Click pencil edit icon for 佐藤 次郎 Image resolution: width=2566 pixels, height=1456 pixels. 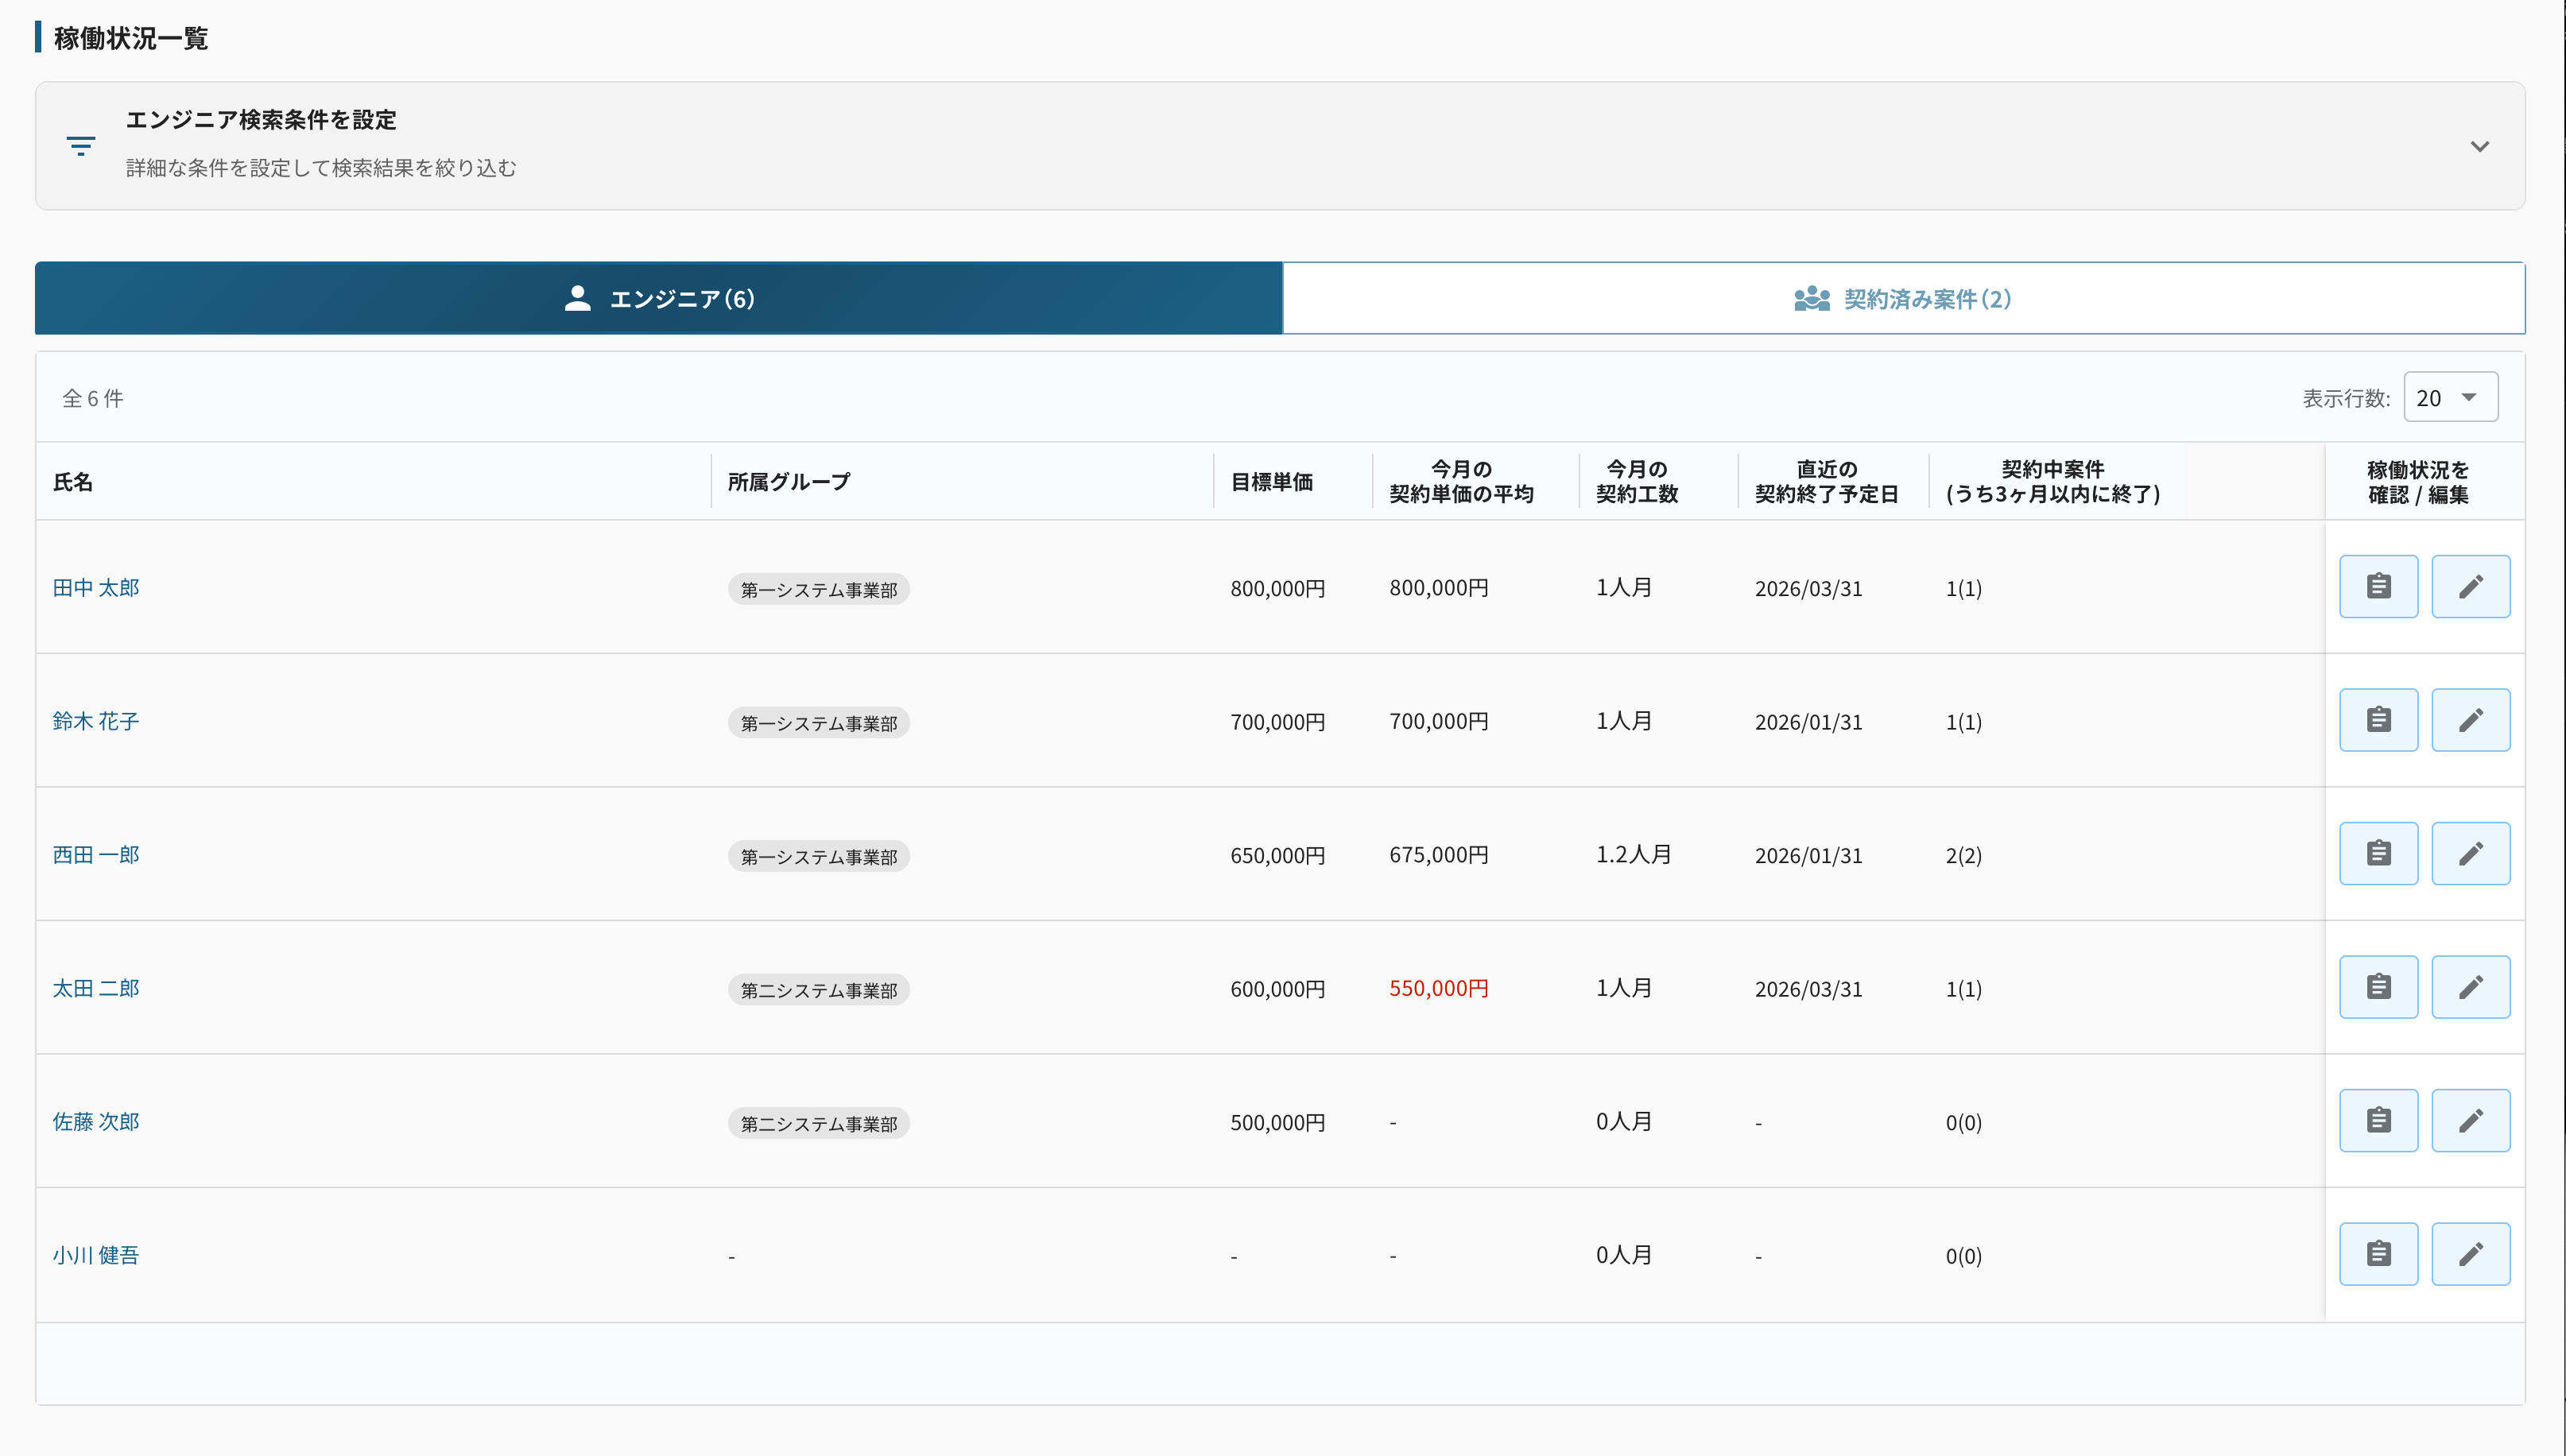pos(2470,1121)
